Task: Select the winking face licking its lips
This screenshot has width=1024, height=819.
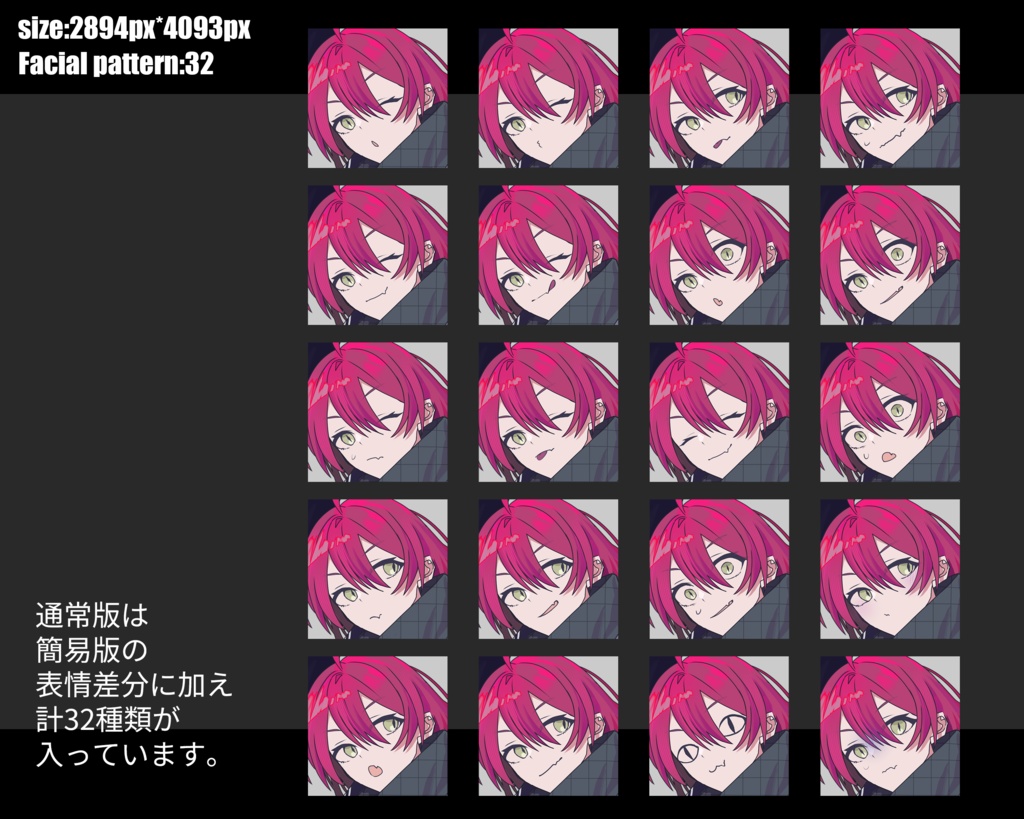Action: (x=548, y=255)
